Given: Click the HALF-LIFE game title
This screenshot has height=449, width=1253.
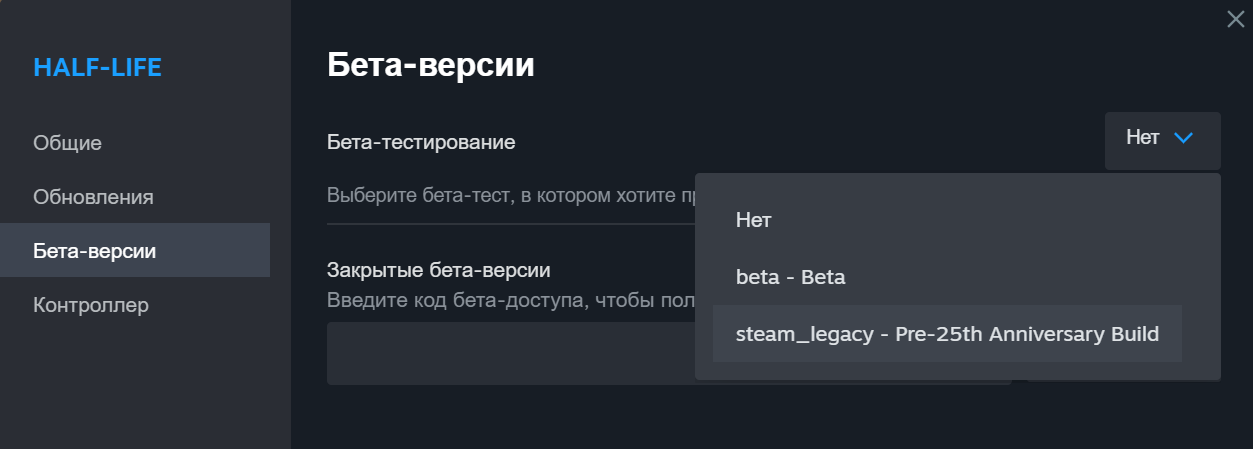Looking at the screenshot, I should point(97,68).
